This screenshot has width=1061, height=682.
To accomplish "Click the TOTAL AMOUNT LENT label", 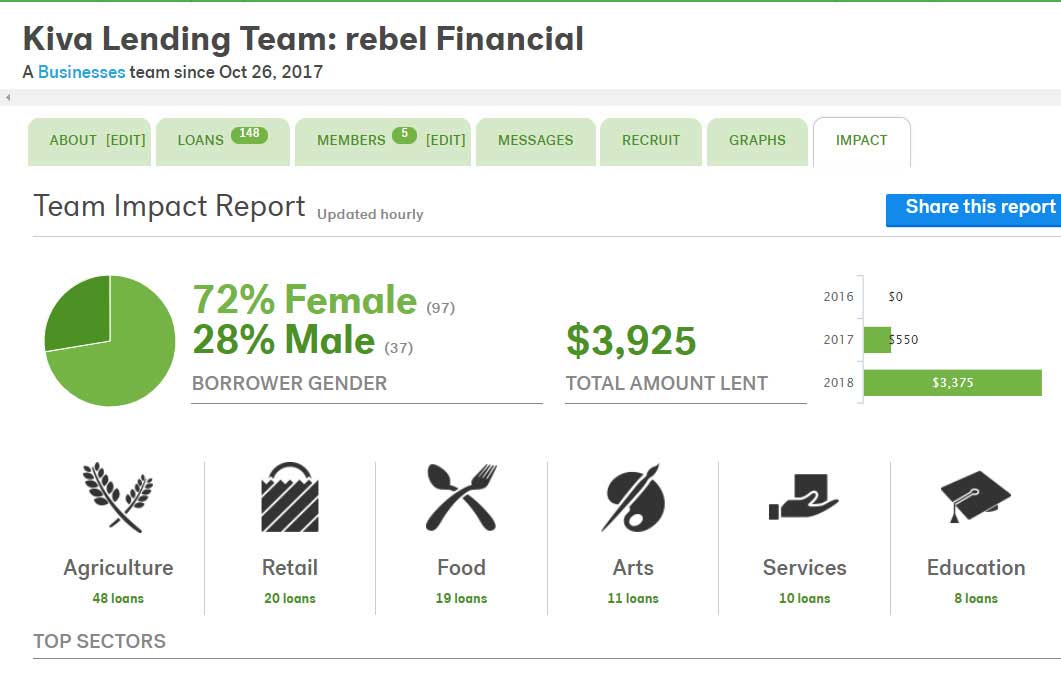I will (x=667, y=384).
